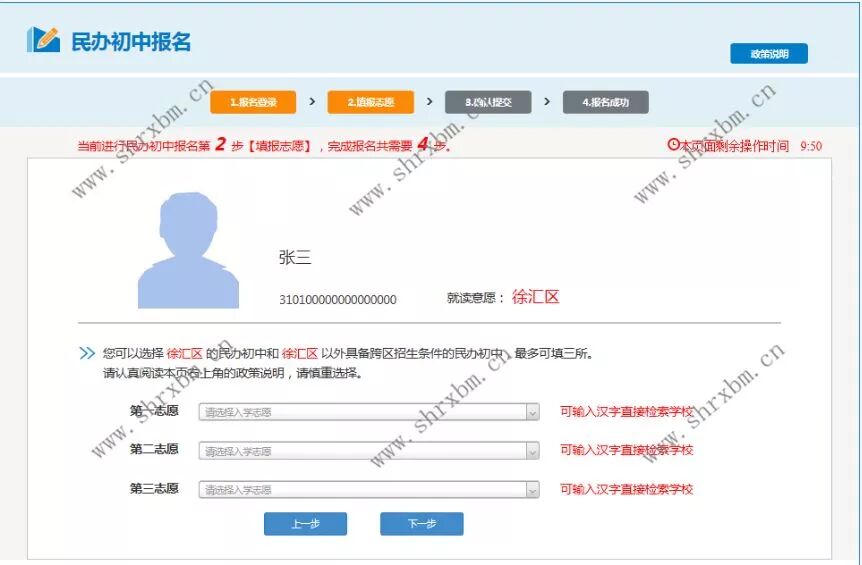Viewport: 862px width, 565px height.
Task: Click the double chevron icon before instructions
Action: point(87,353)
